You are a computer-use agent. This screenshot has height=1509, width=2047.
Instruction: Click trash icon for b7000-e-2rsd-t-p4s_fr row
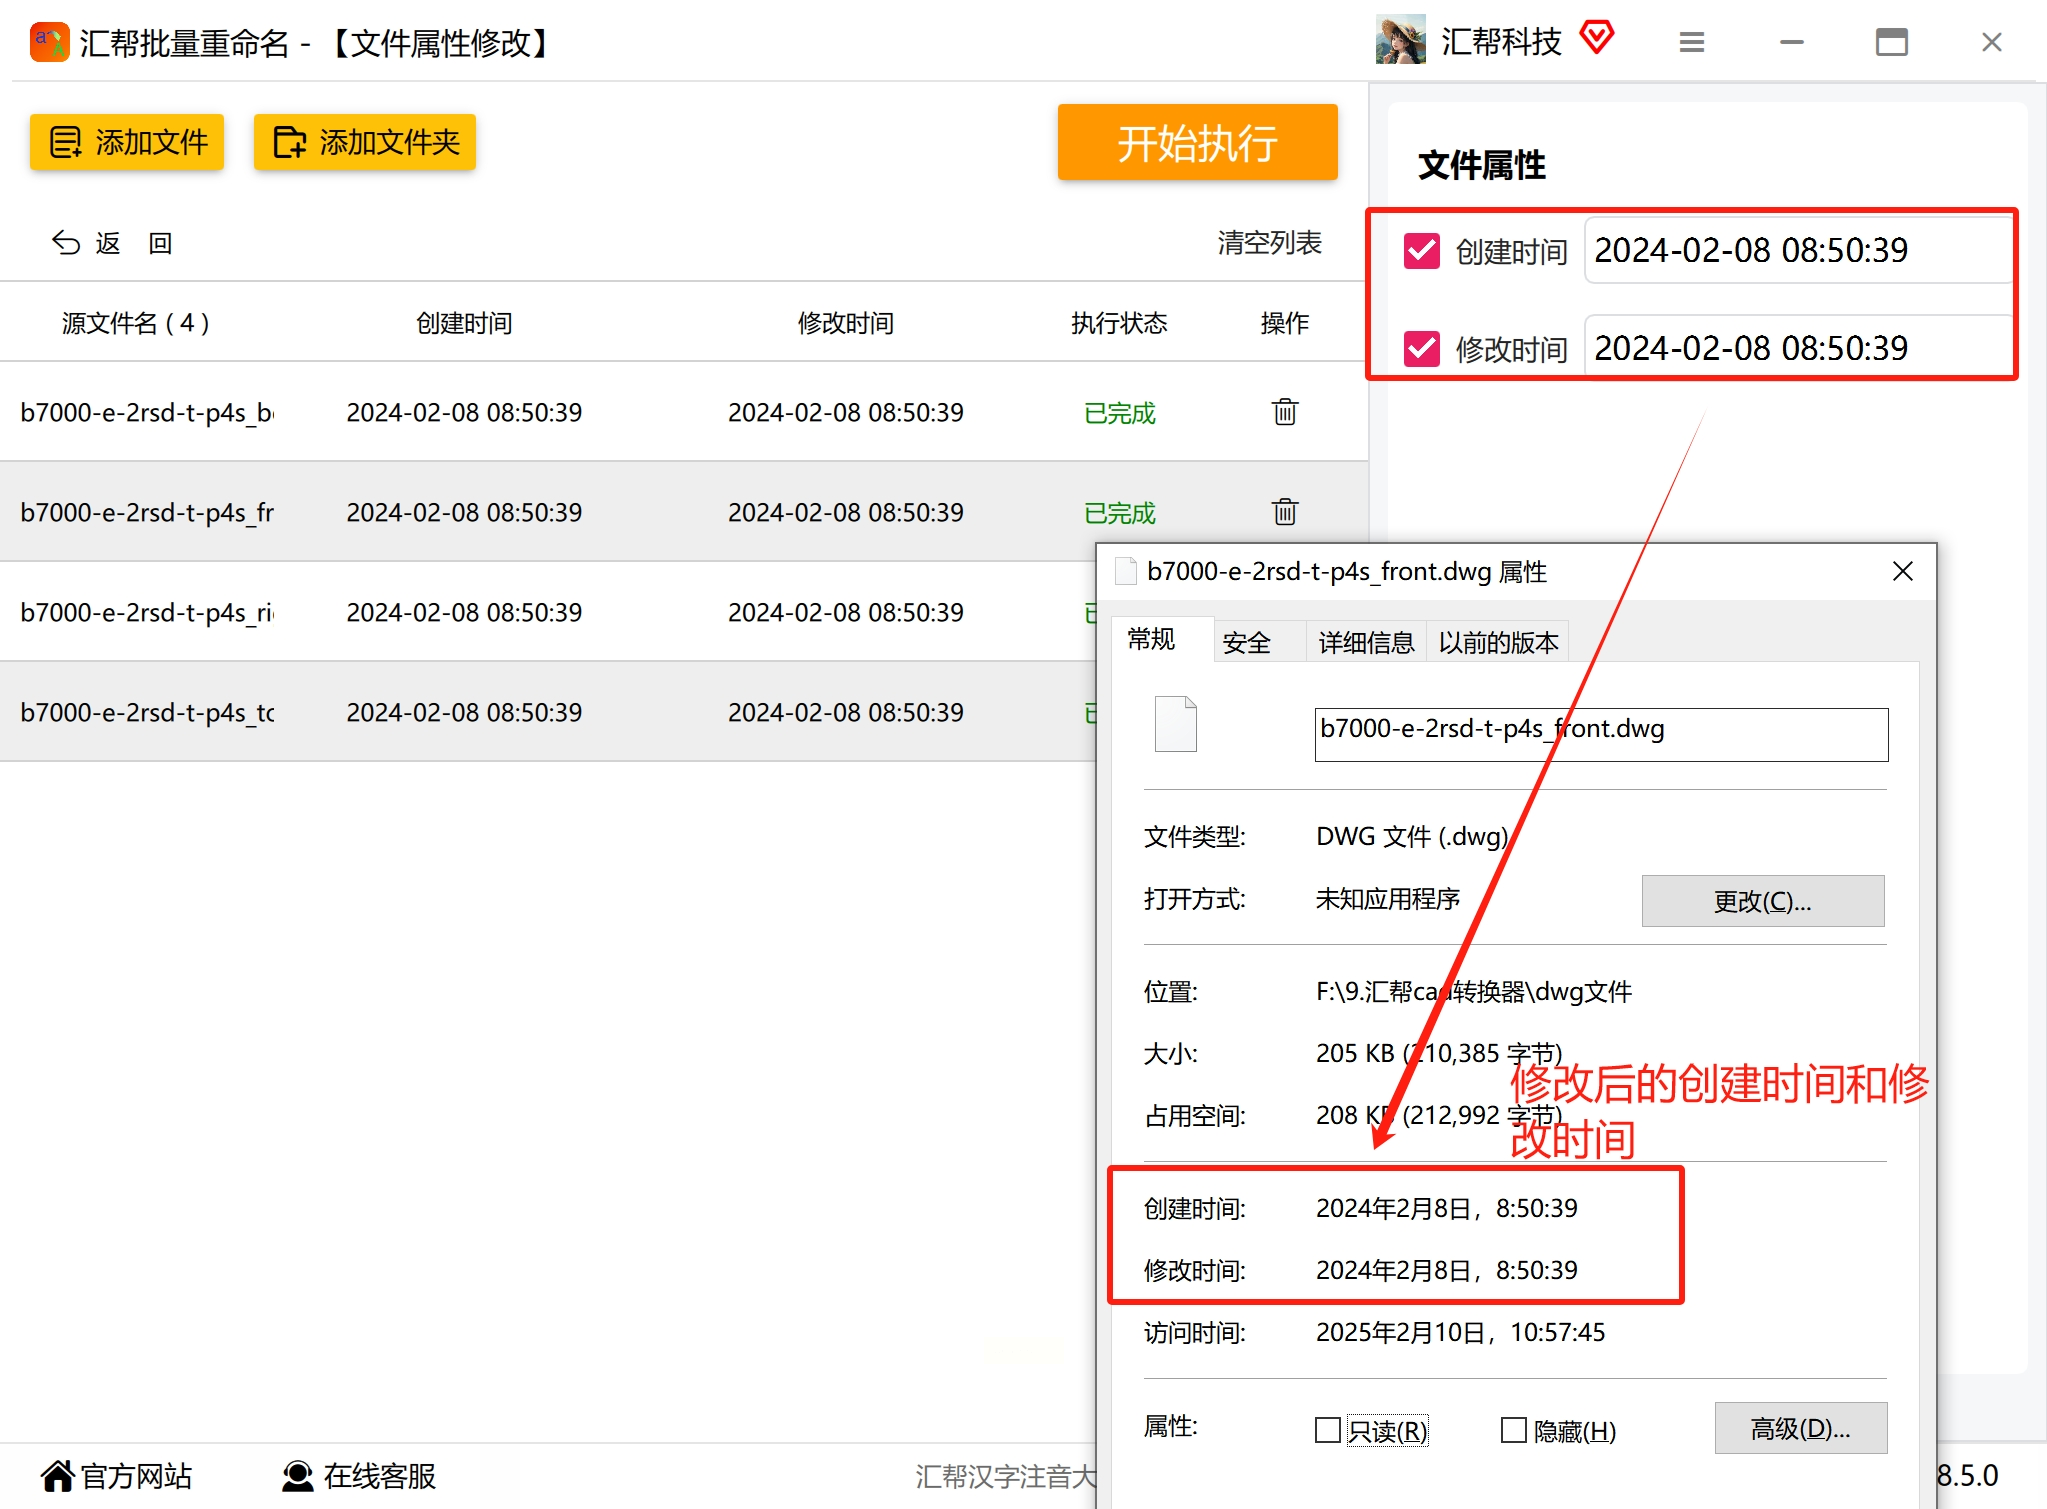(1284, 512)
